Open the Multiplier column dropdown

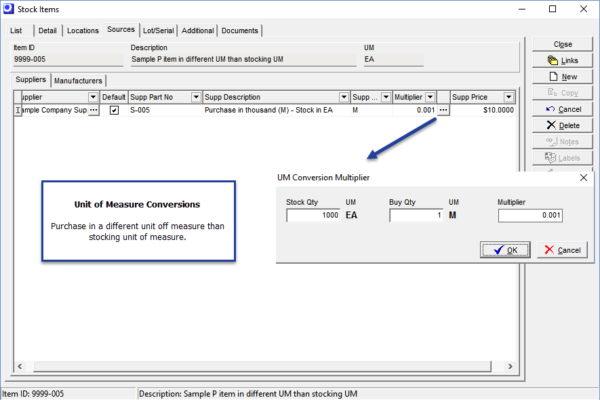(430, 97)
